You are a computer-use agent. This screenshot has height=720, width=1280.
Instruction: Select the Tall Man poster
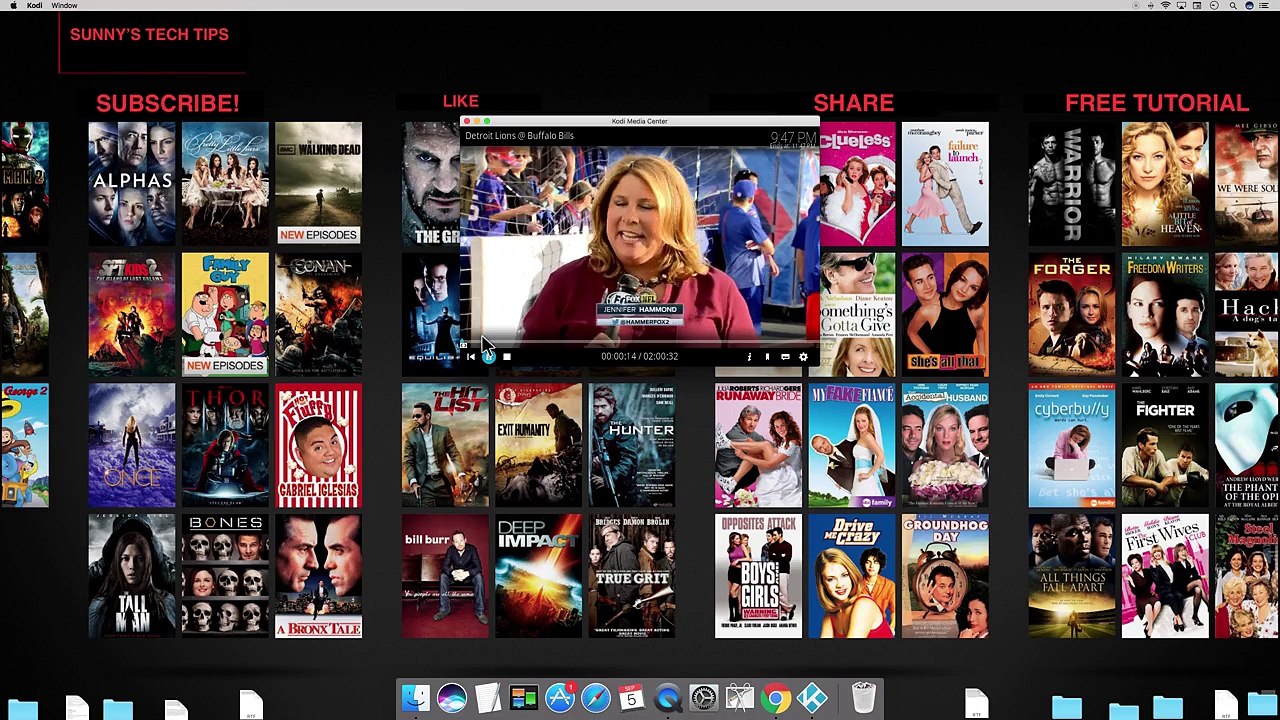(x=132, y=576)
